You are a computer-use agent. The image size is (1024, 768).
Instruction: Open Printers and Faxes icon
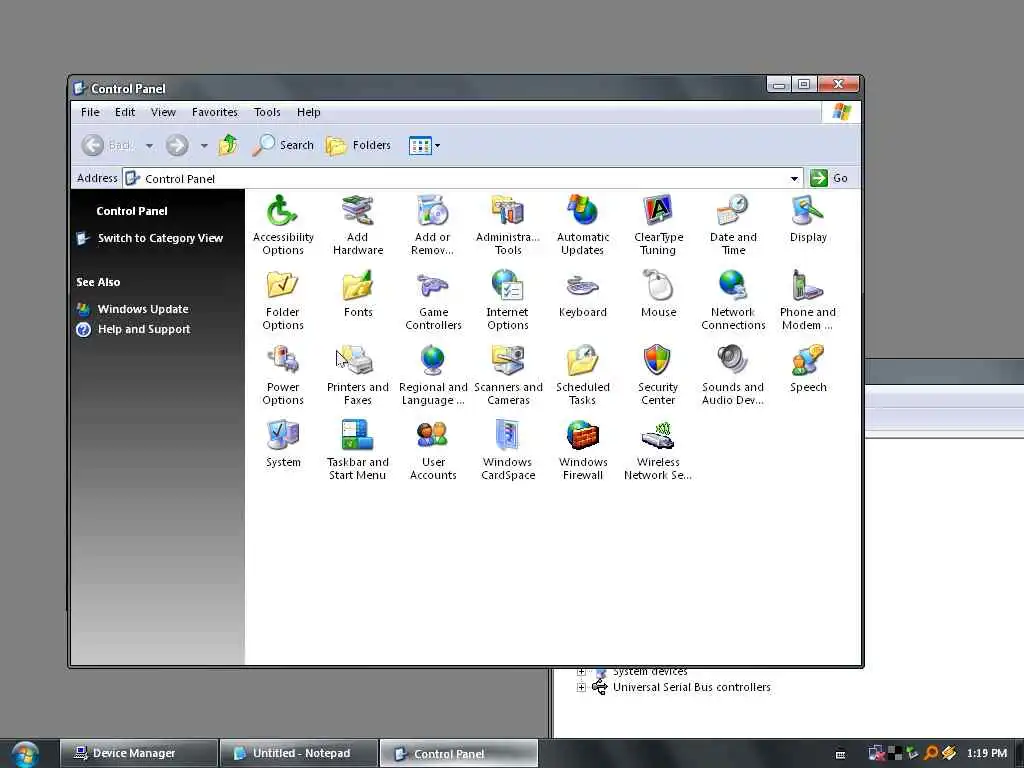[x=357, y=376]
